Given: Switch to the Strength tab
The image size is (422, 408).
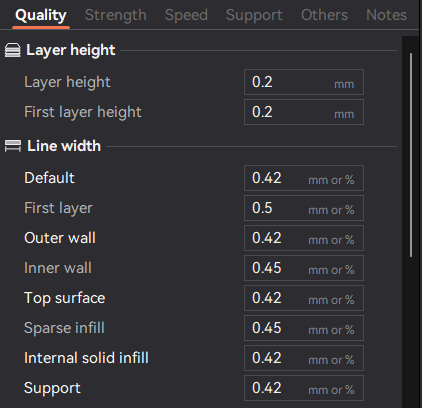Looking at the screenshot, I should [x=116, y=15].
